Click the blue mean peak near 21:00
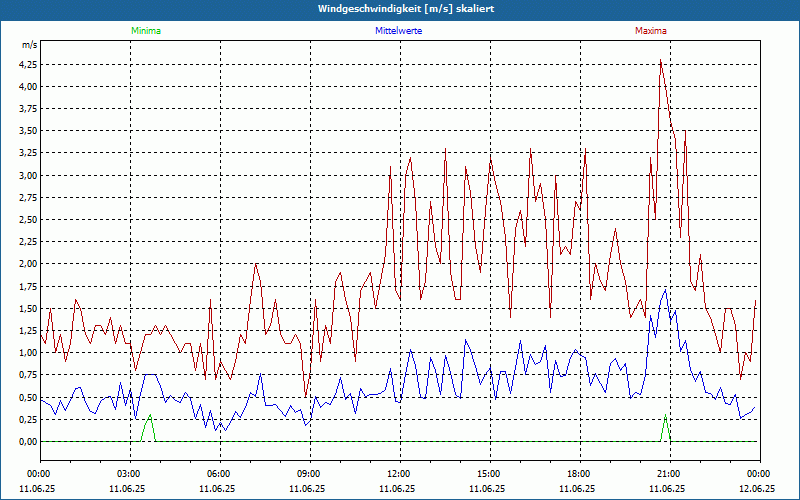This screenshot has width=800, height=500. click(665, 290)
